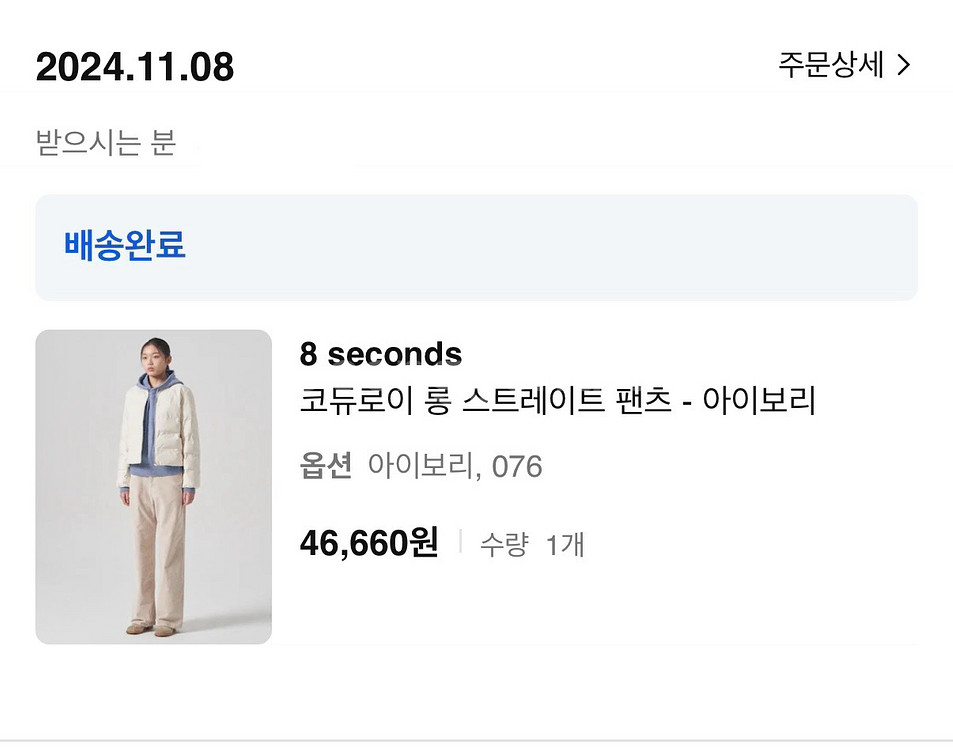Select 아이보리 color in the option row

[418, 466]
